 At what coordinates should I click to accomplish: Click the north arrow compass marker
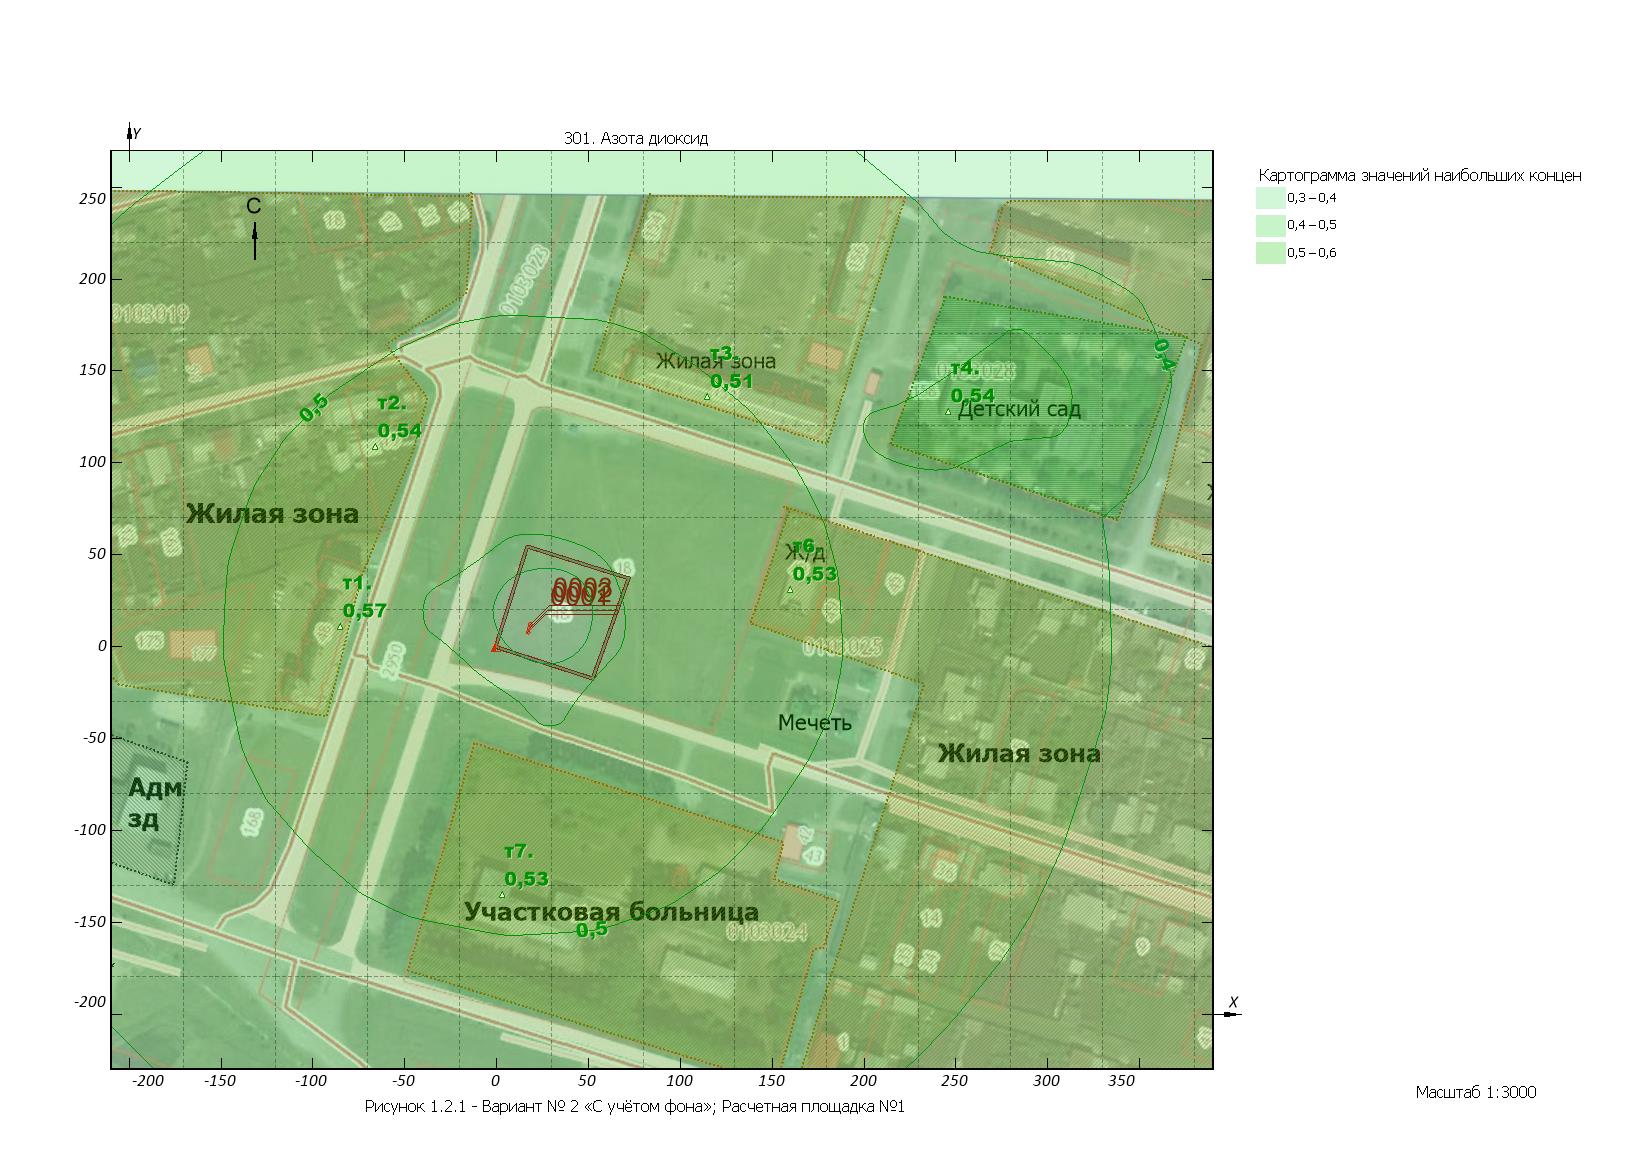point(255,239)
